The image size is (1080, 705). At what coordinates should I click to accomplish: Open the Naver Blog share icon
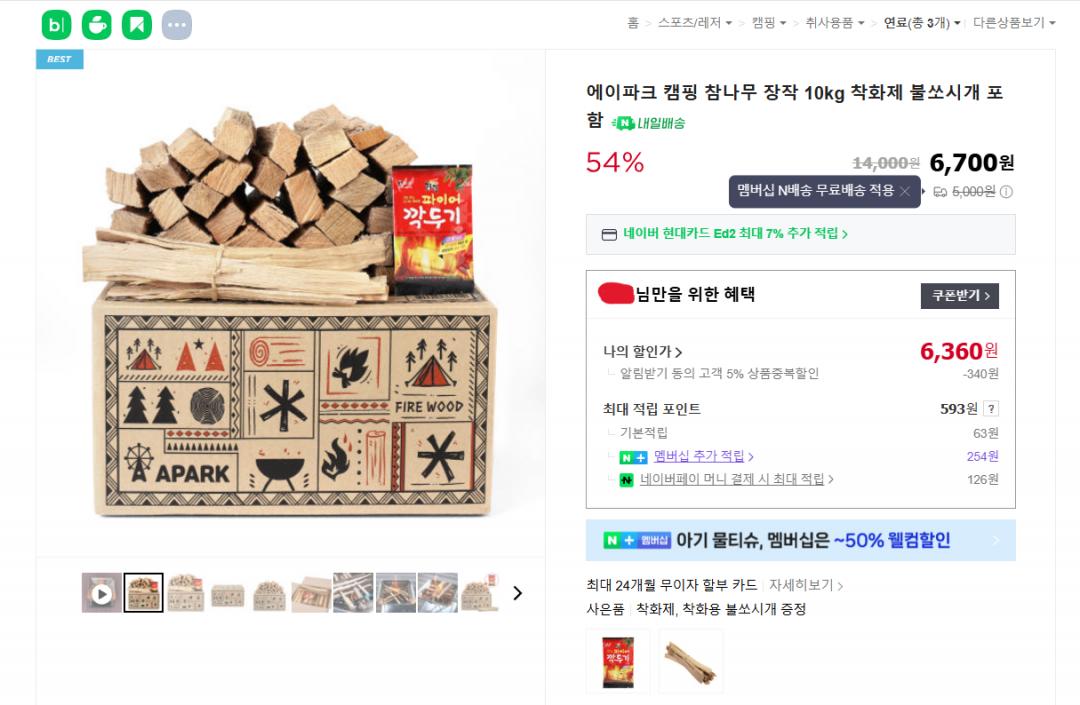coord(57,25)
